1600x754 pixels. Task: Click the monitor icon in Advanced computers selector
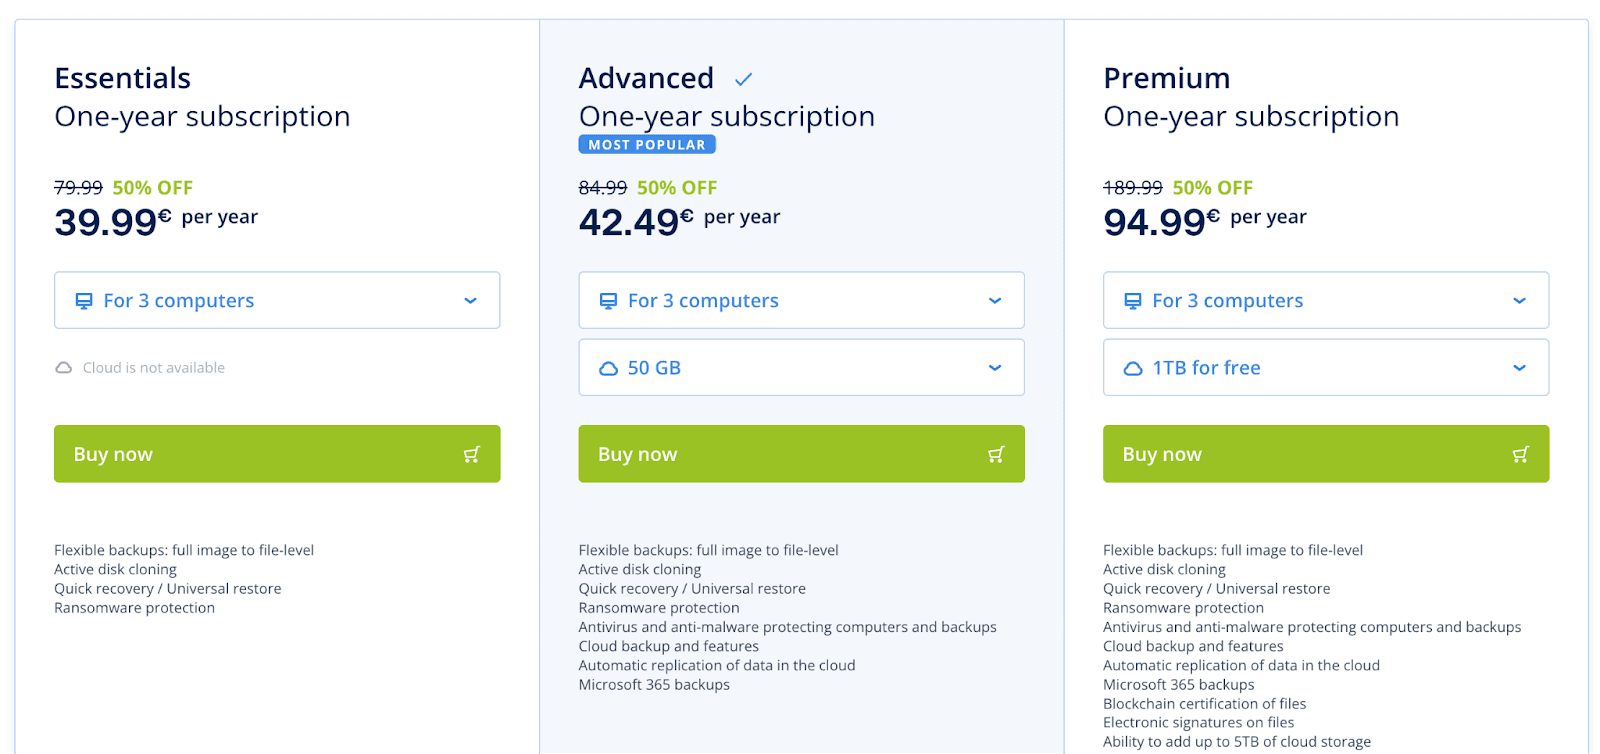(x=608, y=301)
